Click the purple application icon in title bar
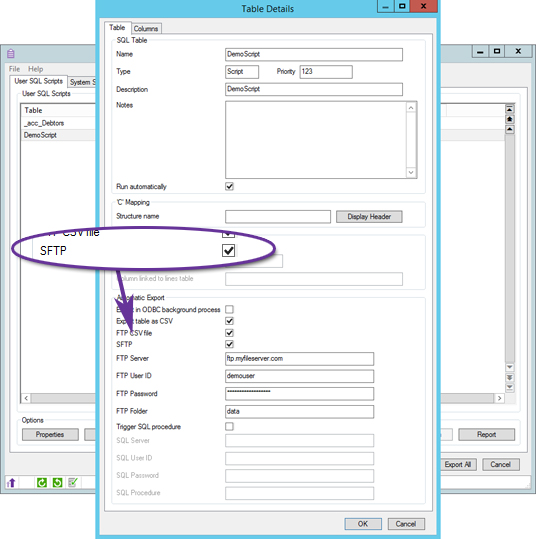Viewport: 536px width, 539px height. 11,54
